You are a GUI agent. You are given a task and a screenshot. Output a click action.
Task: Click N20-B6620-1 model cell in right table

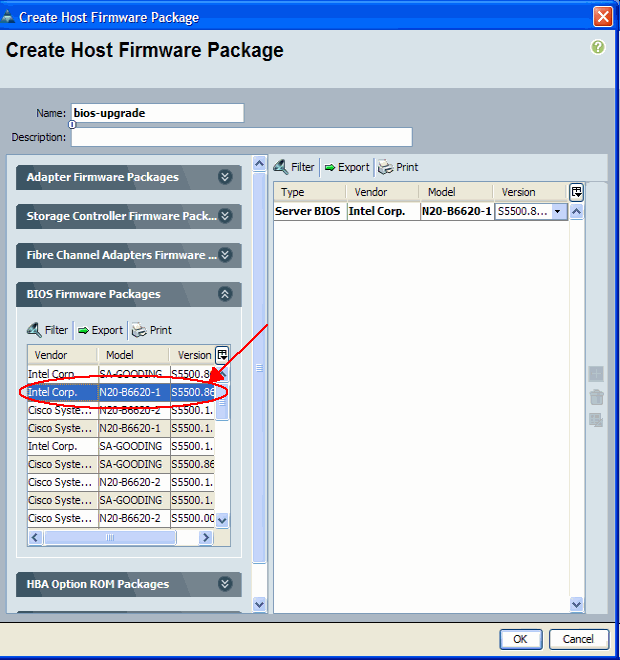pyautogui.click(x=457, y=211)
